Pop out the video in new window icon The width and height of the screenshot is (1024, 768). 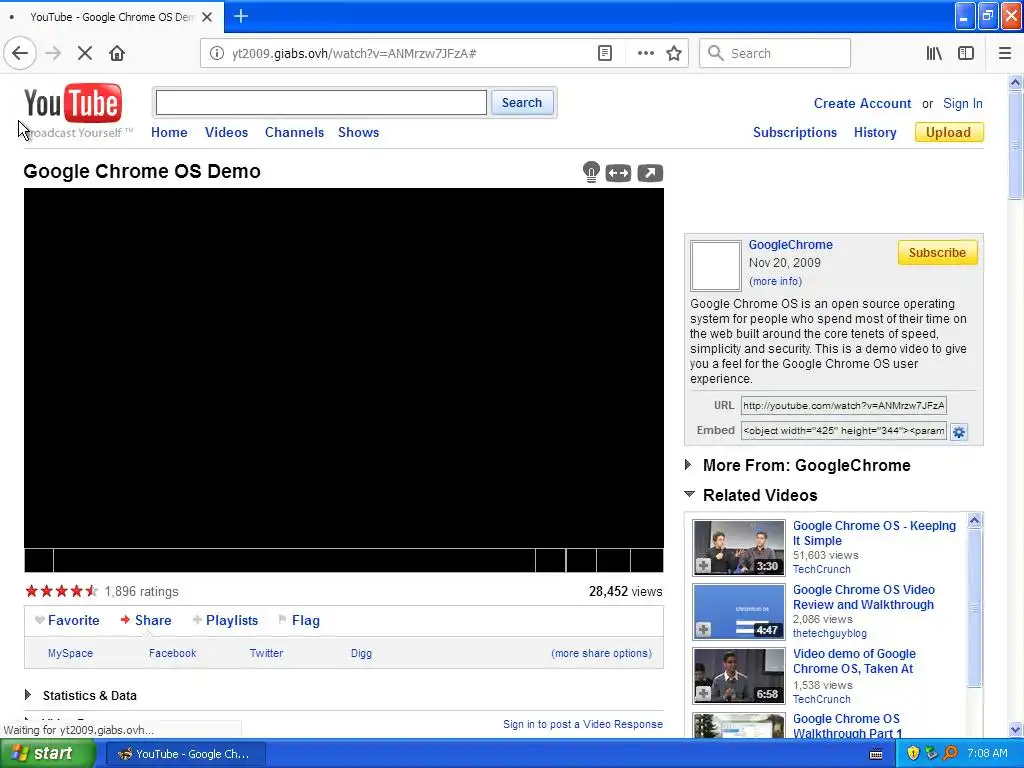click(x=650, y=173)
